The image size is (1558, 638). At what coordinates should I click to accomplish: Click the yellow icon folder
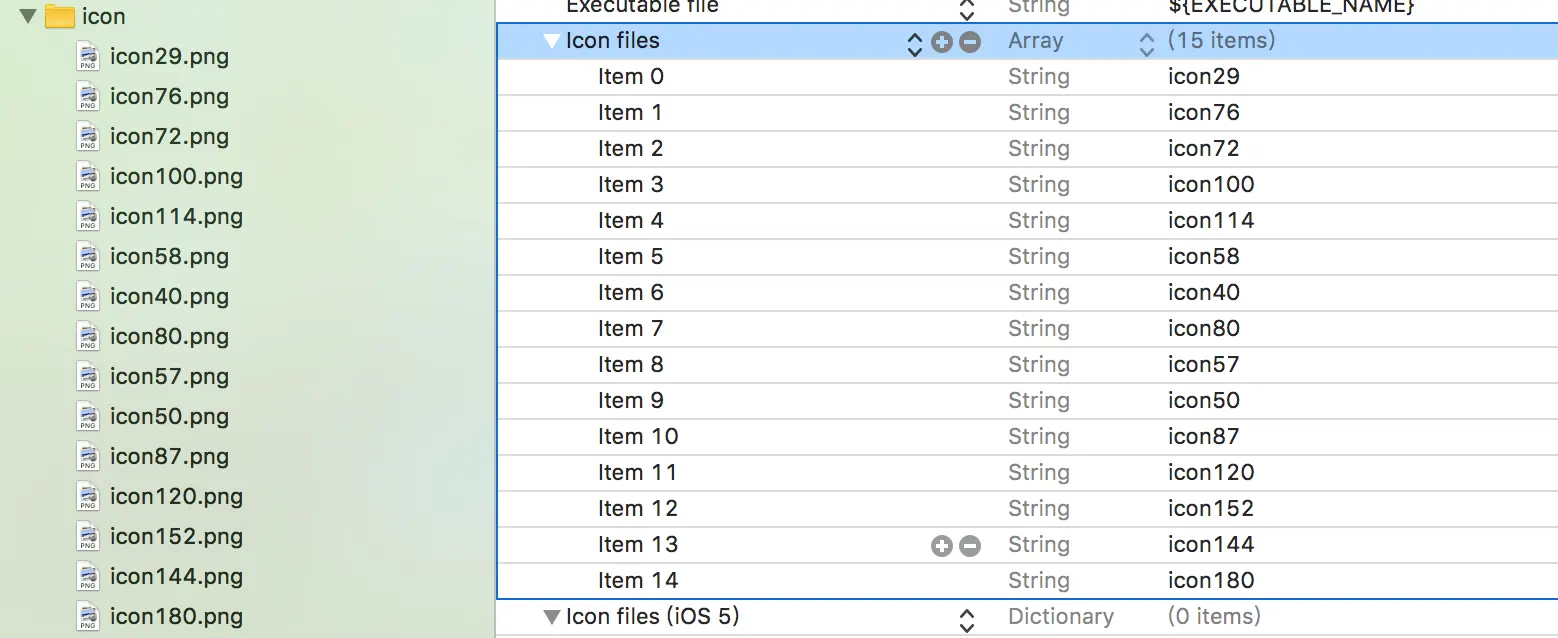pos(61,17)
